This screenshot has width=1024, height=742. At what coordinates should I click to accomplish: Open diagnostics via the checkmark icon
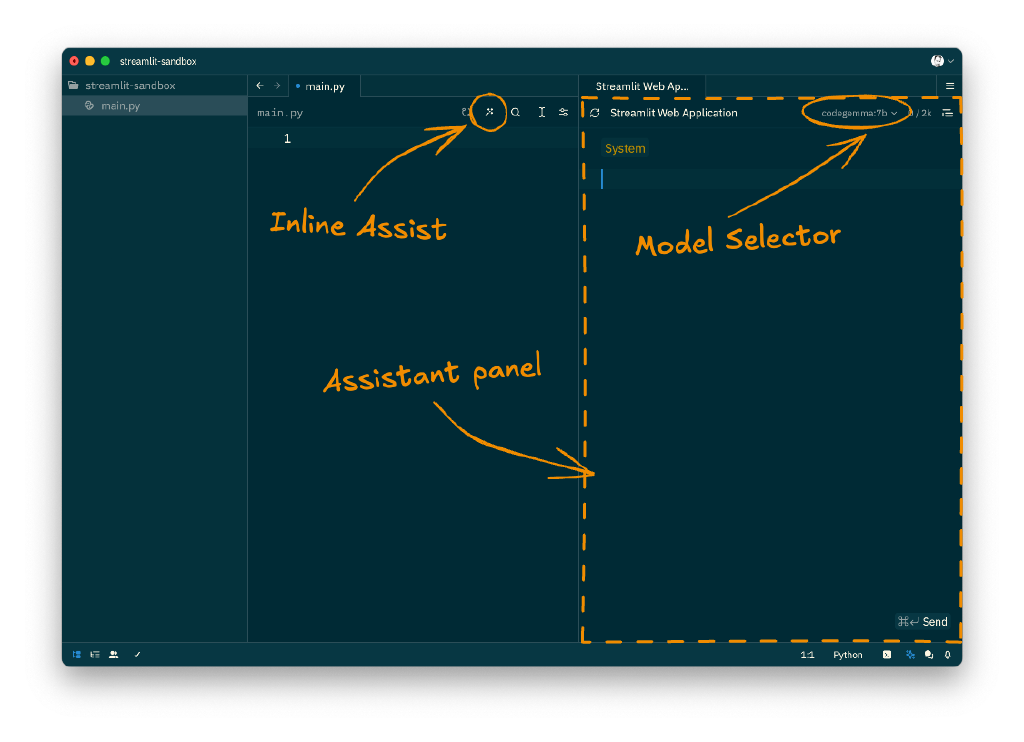(137, 654)
